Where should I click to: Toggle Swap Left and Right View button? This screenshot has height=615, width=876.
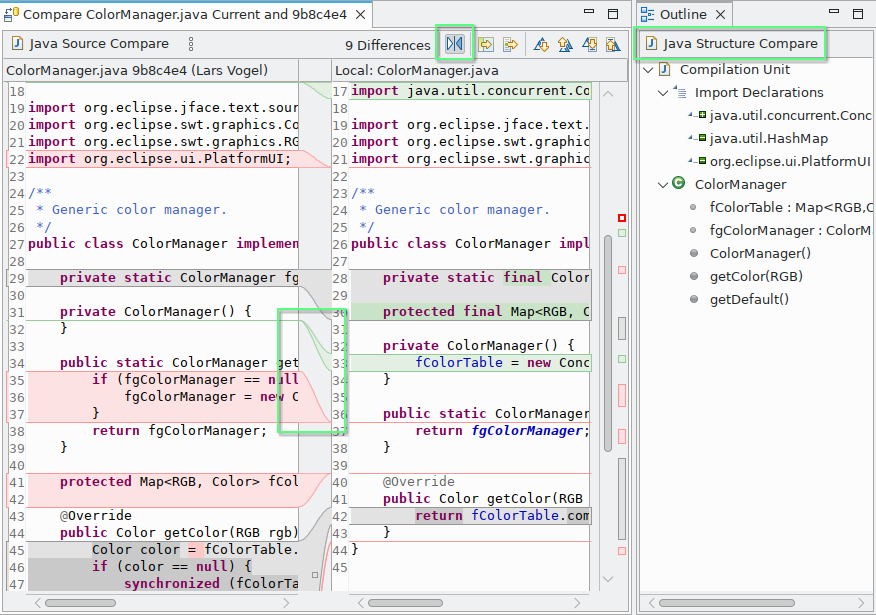454,43
